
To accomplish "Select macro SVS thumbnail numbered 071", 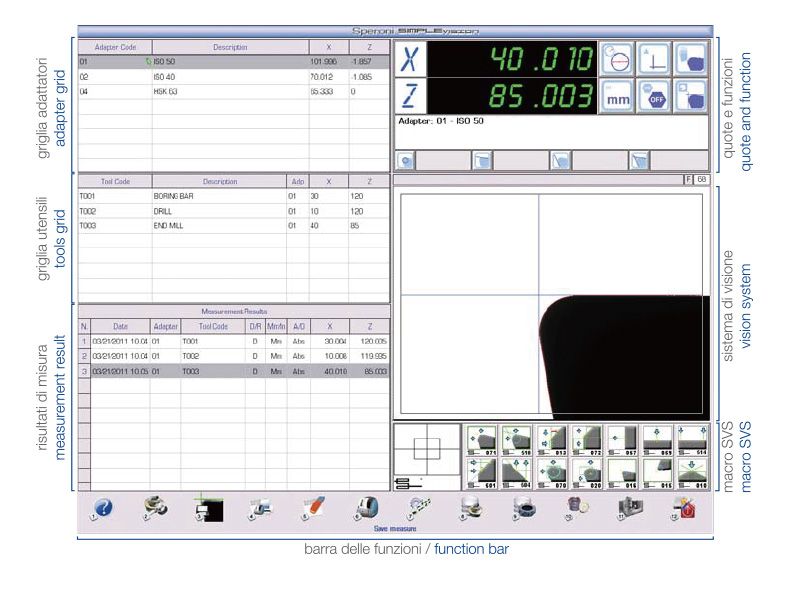I will click(x=481, y=440).
